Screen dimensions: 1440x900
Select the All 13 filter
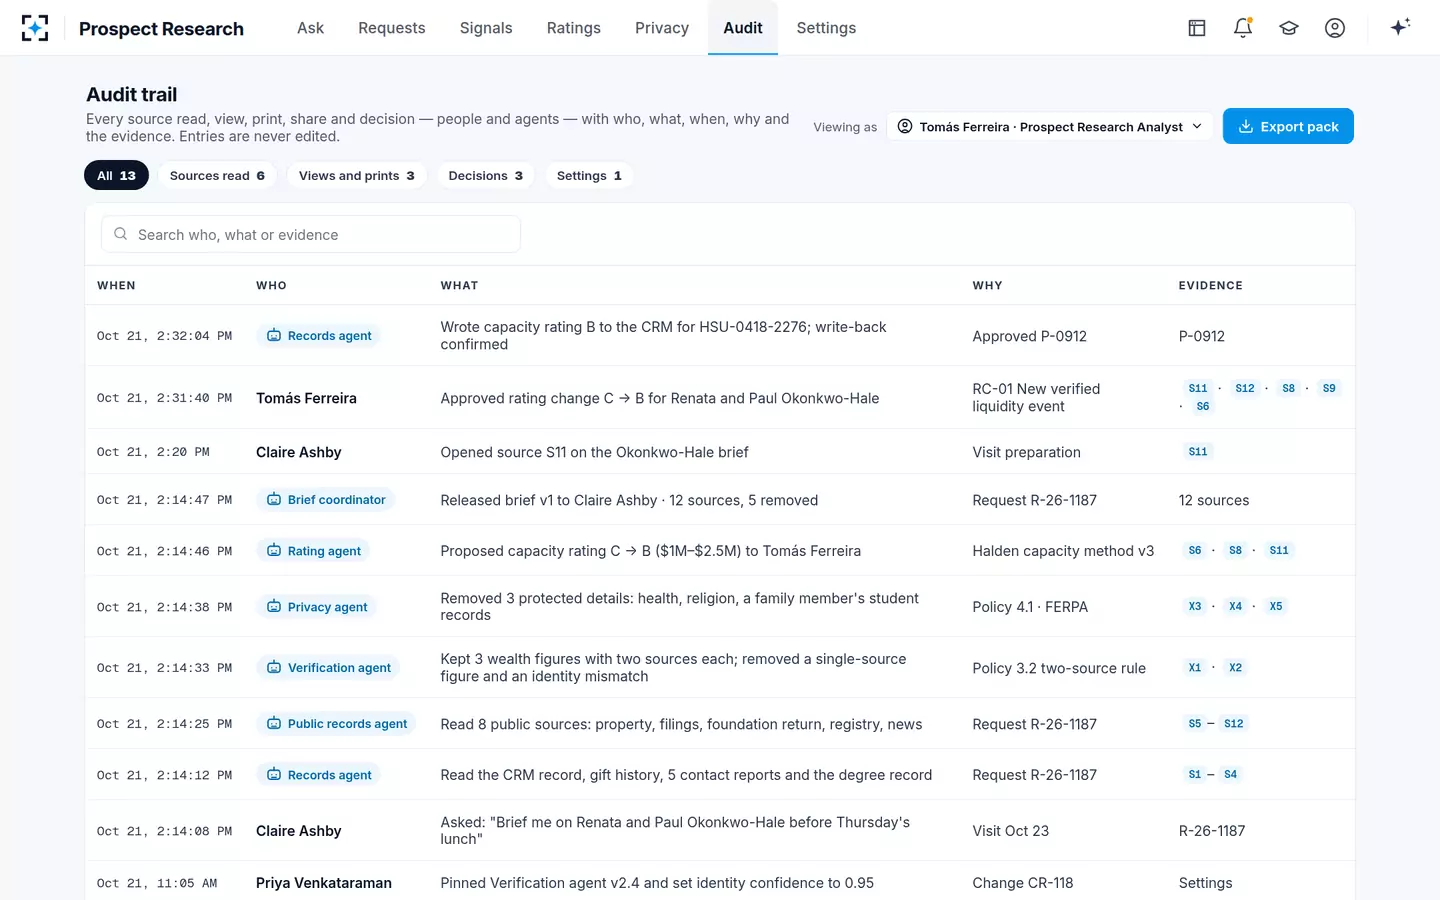[116, 176]
